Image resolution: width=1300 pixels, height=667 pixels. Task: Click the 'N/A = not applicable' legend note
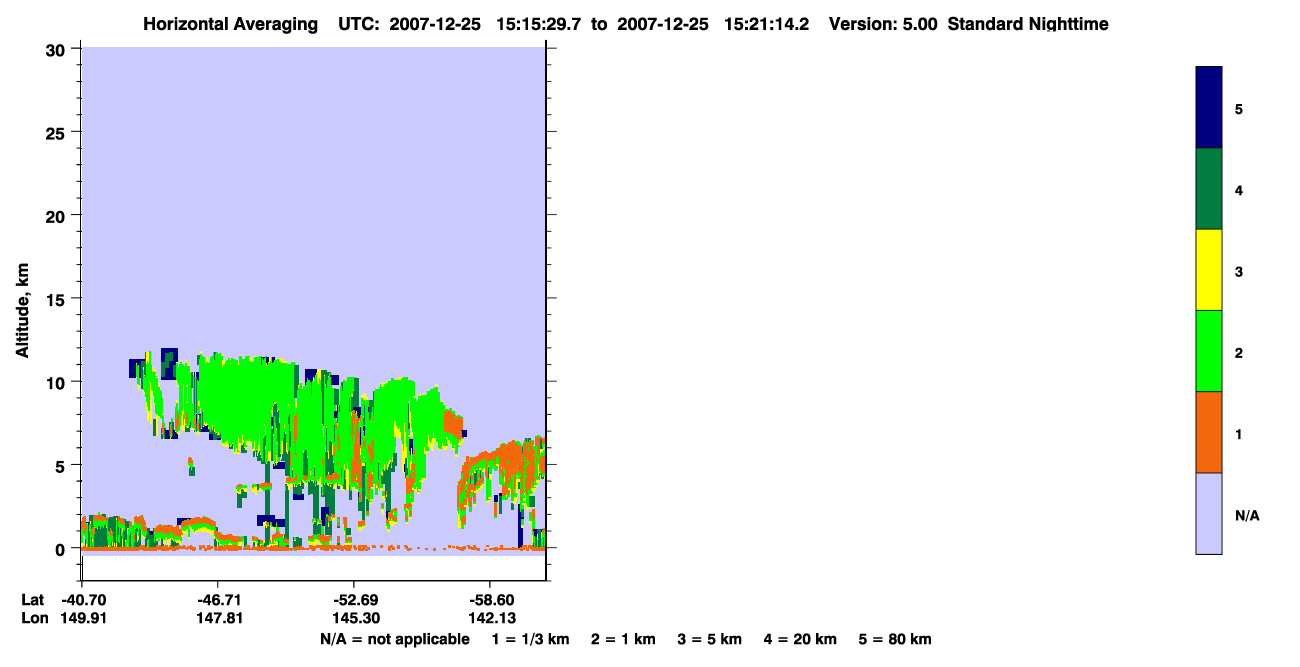(x=394, y=639)
